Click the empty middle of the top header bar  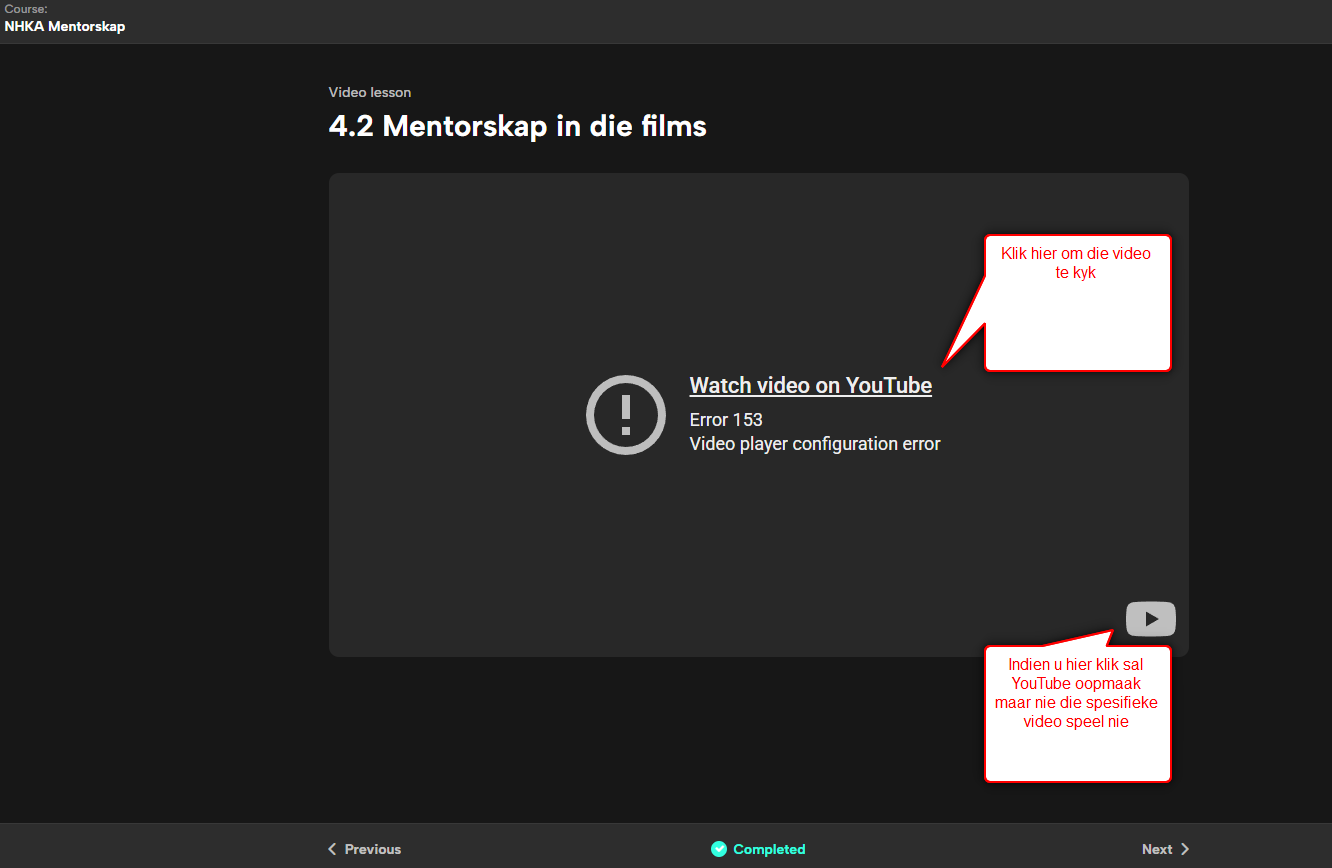tap(666, 21)
